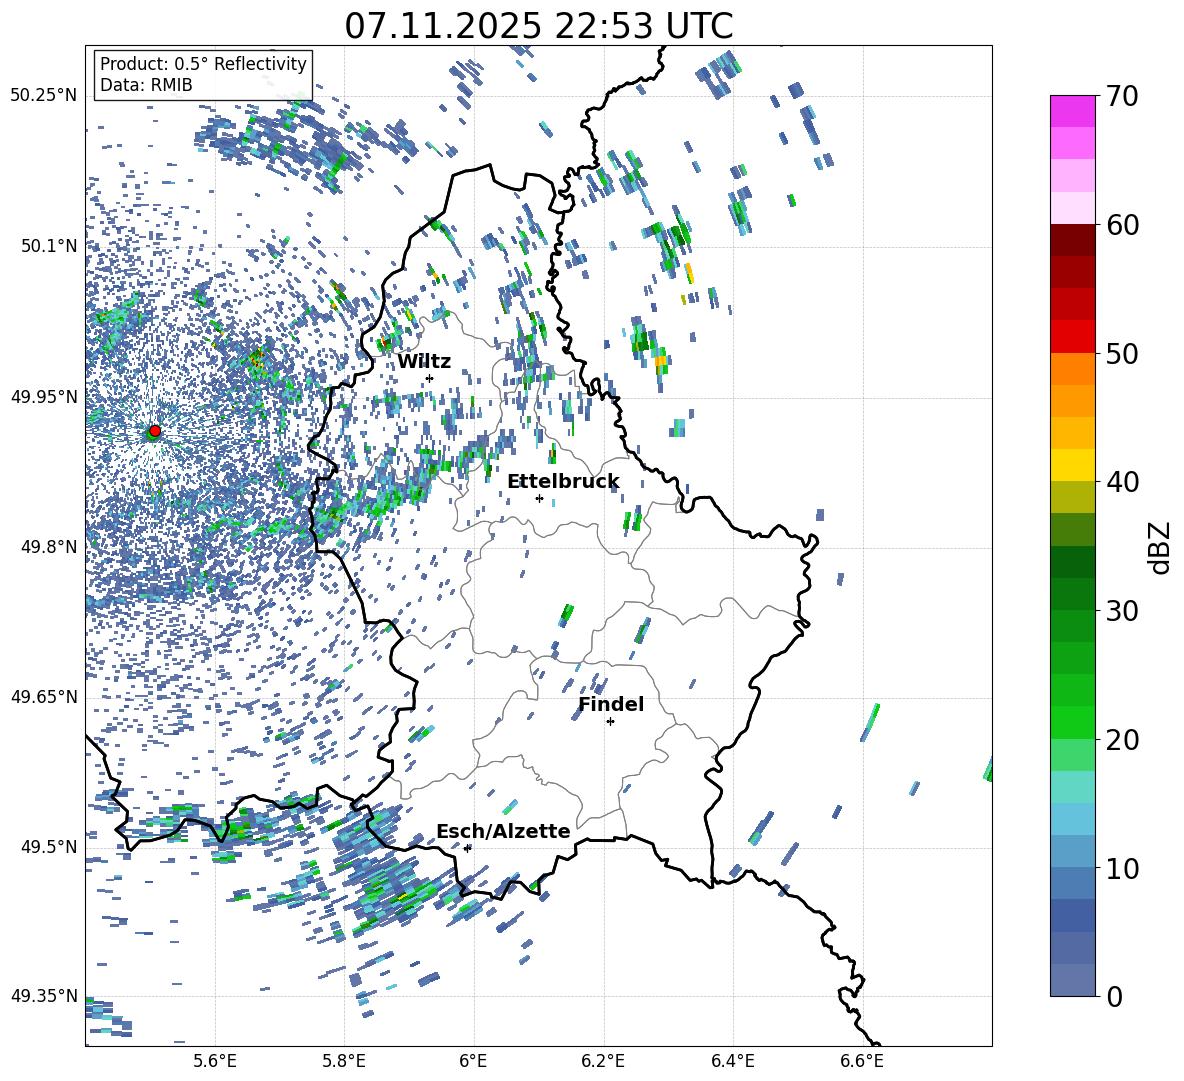Click the blue 10 dBZ colorbar segment

[x=1072, y=883]
